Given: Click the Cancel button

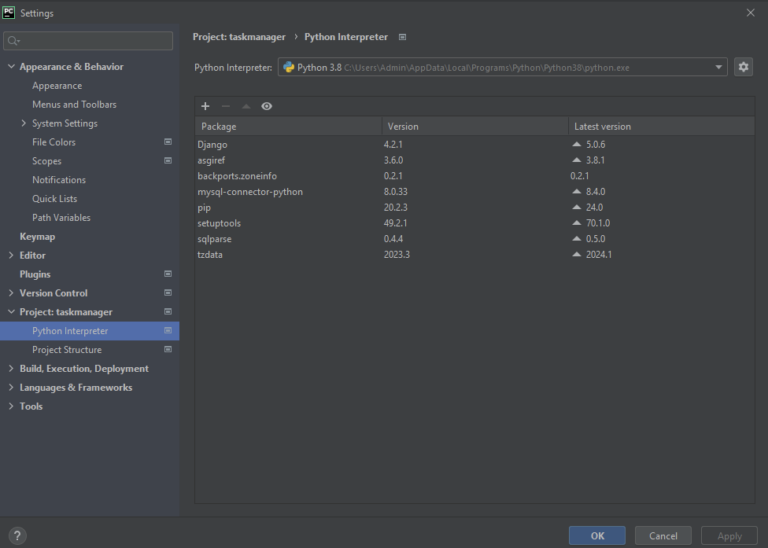Looking at the screenshot, I should pos(663,536).
